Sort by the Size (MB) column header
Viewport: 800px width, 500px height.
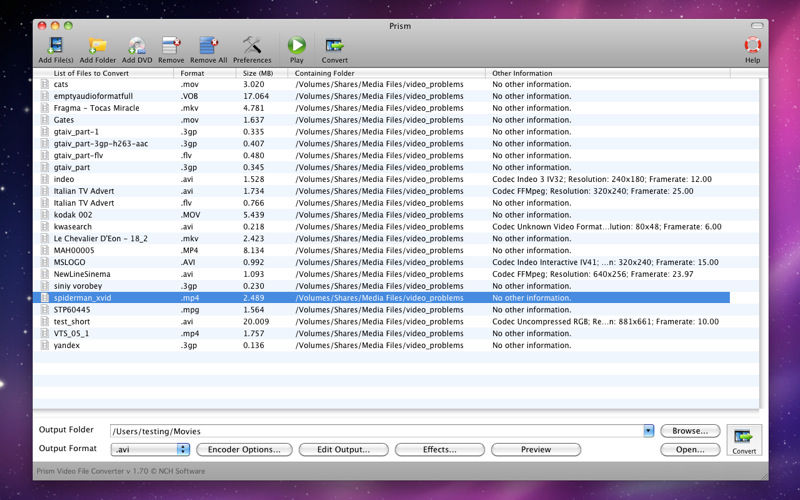point(262,73)
